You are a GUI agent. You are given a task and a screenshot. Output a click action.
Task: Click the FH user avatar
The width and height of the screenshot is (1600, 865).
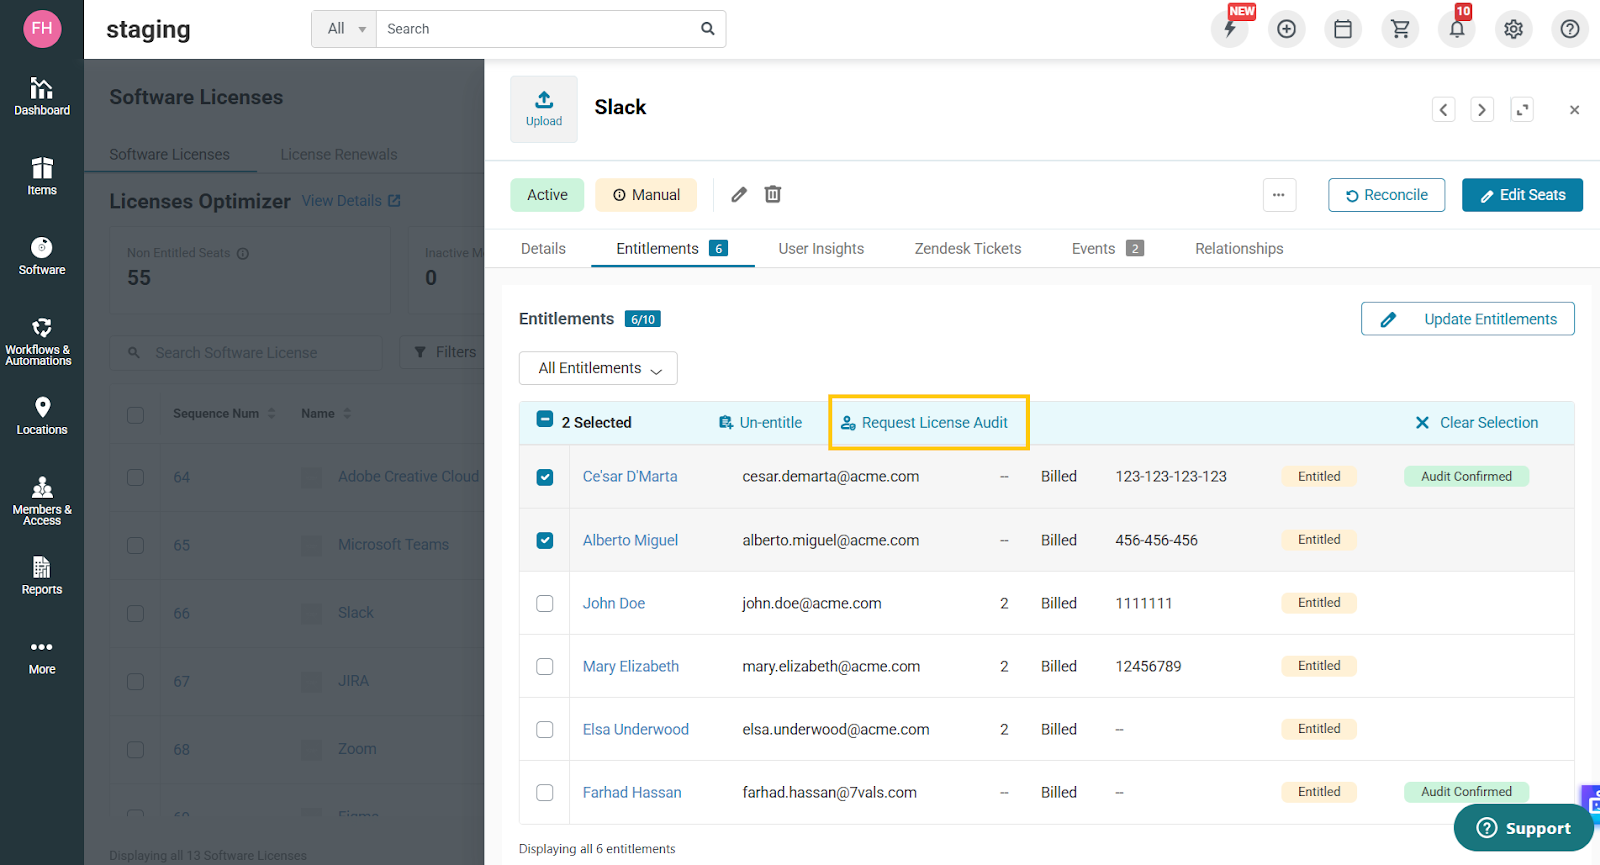[42, 28]
